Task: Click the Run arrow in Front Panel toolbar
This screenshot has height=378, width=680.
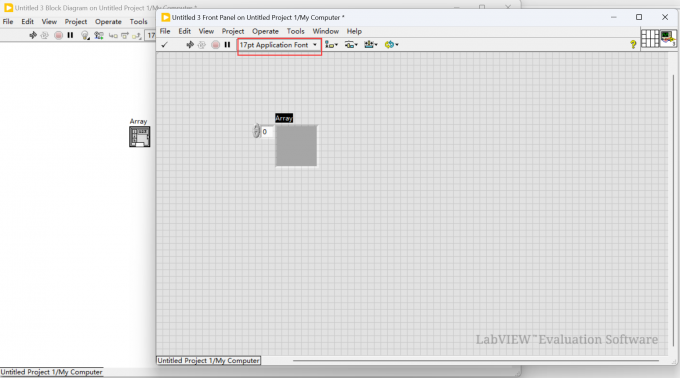Action: 190,45
